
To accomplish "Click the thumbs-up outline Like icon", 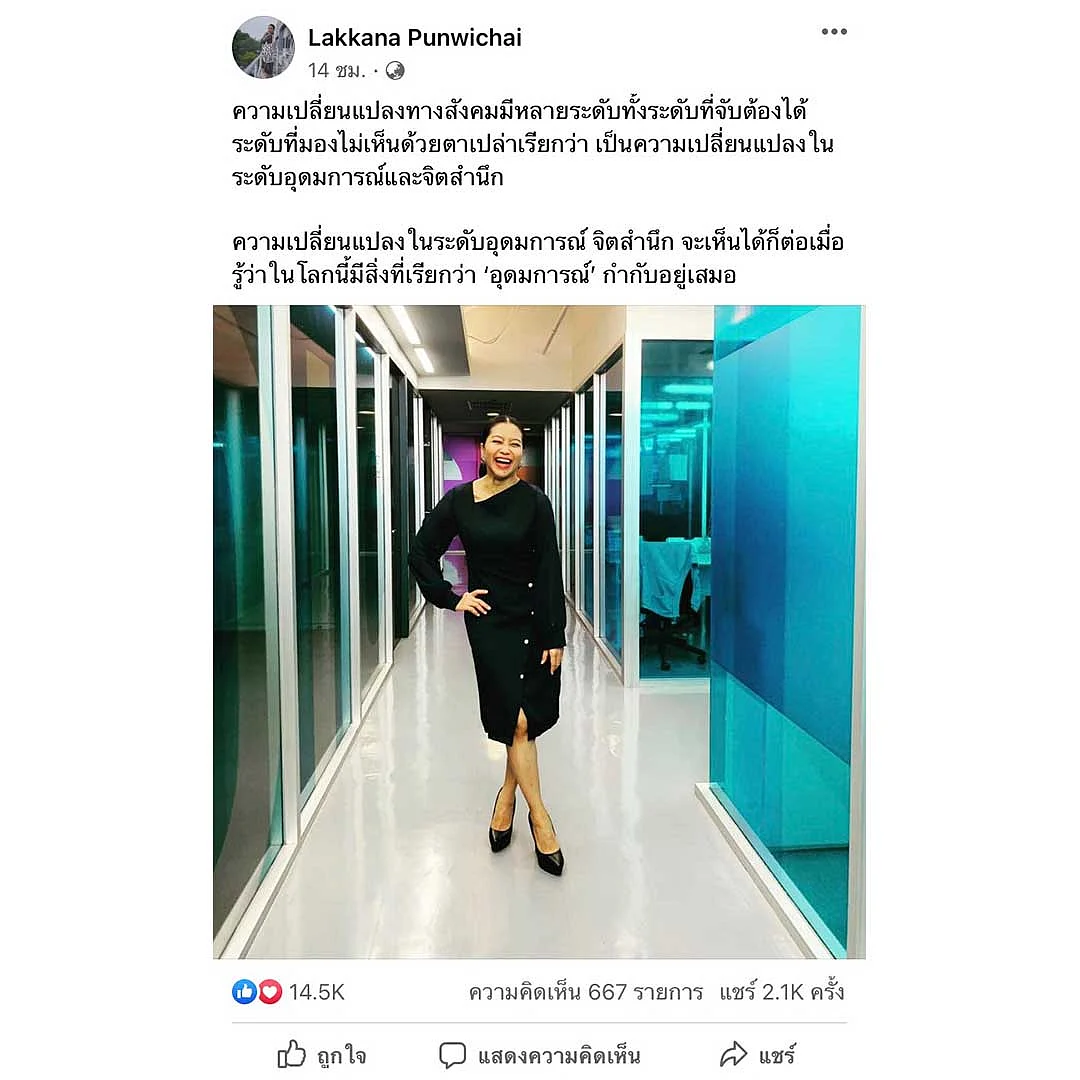I will tap(291, 1054).
